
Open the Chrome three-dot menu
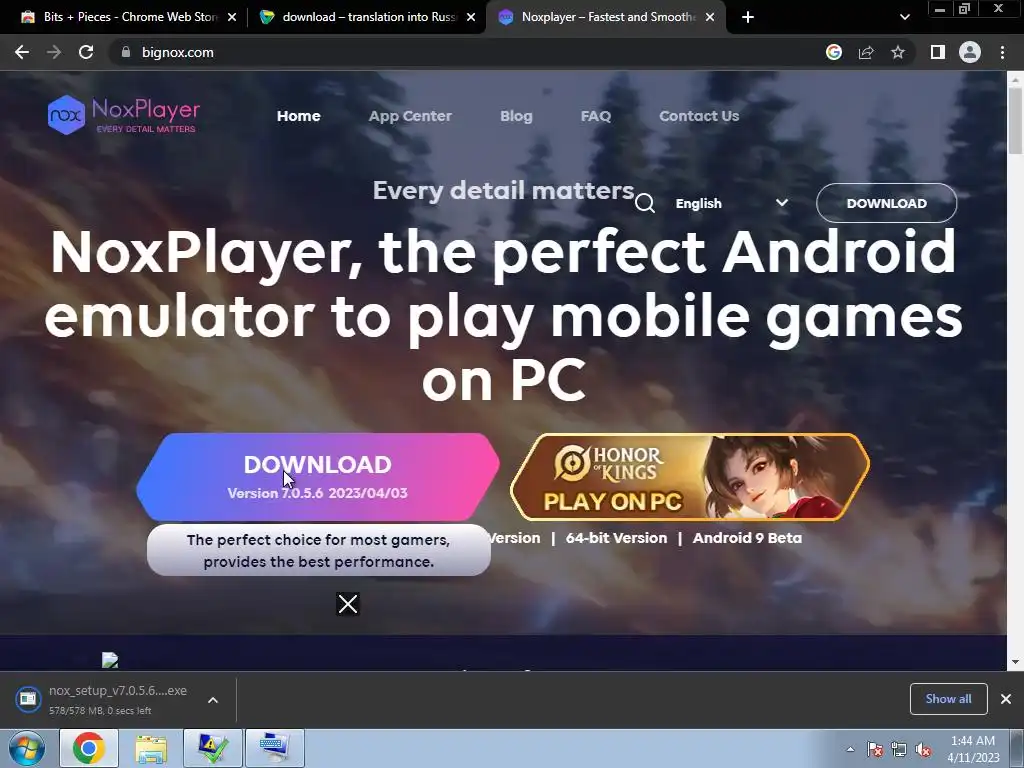(1002, 52)
